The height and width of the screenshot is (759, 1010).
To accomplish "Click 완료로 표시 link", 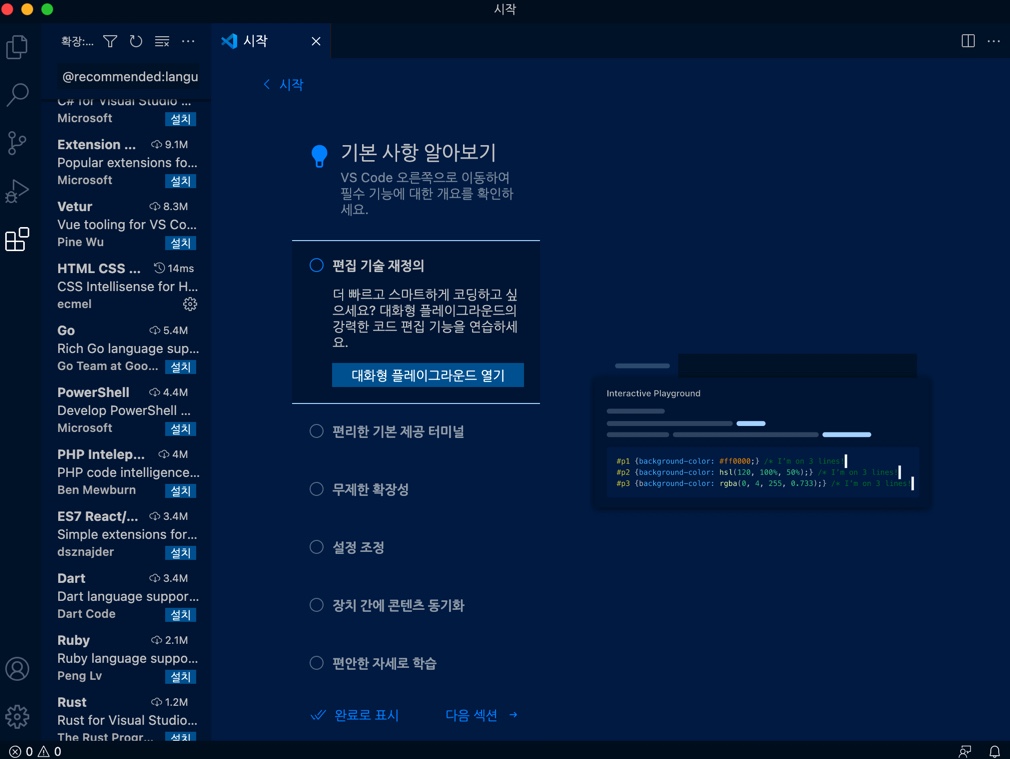I will tap(354, 715).
